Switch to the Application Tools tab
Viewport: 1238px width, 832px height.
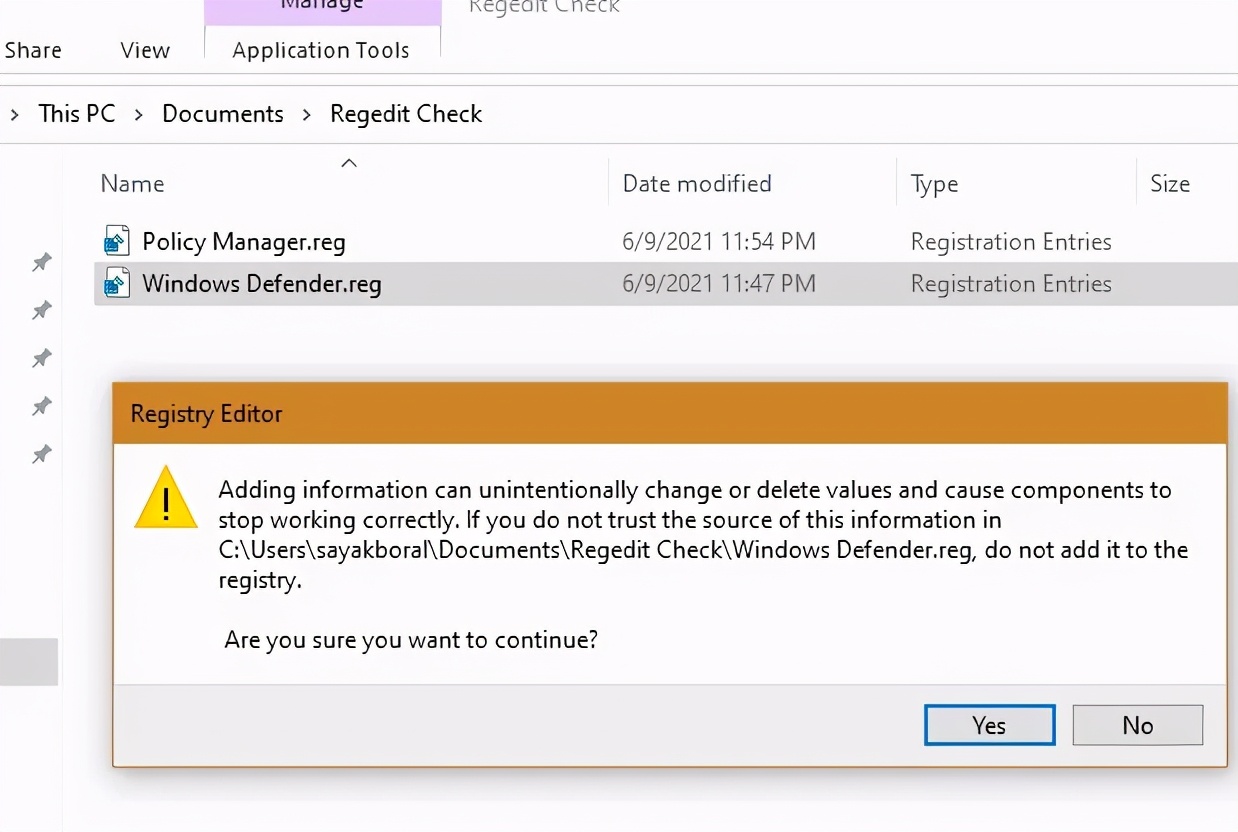point(321,50)
